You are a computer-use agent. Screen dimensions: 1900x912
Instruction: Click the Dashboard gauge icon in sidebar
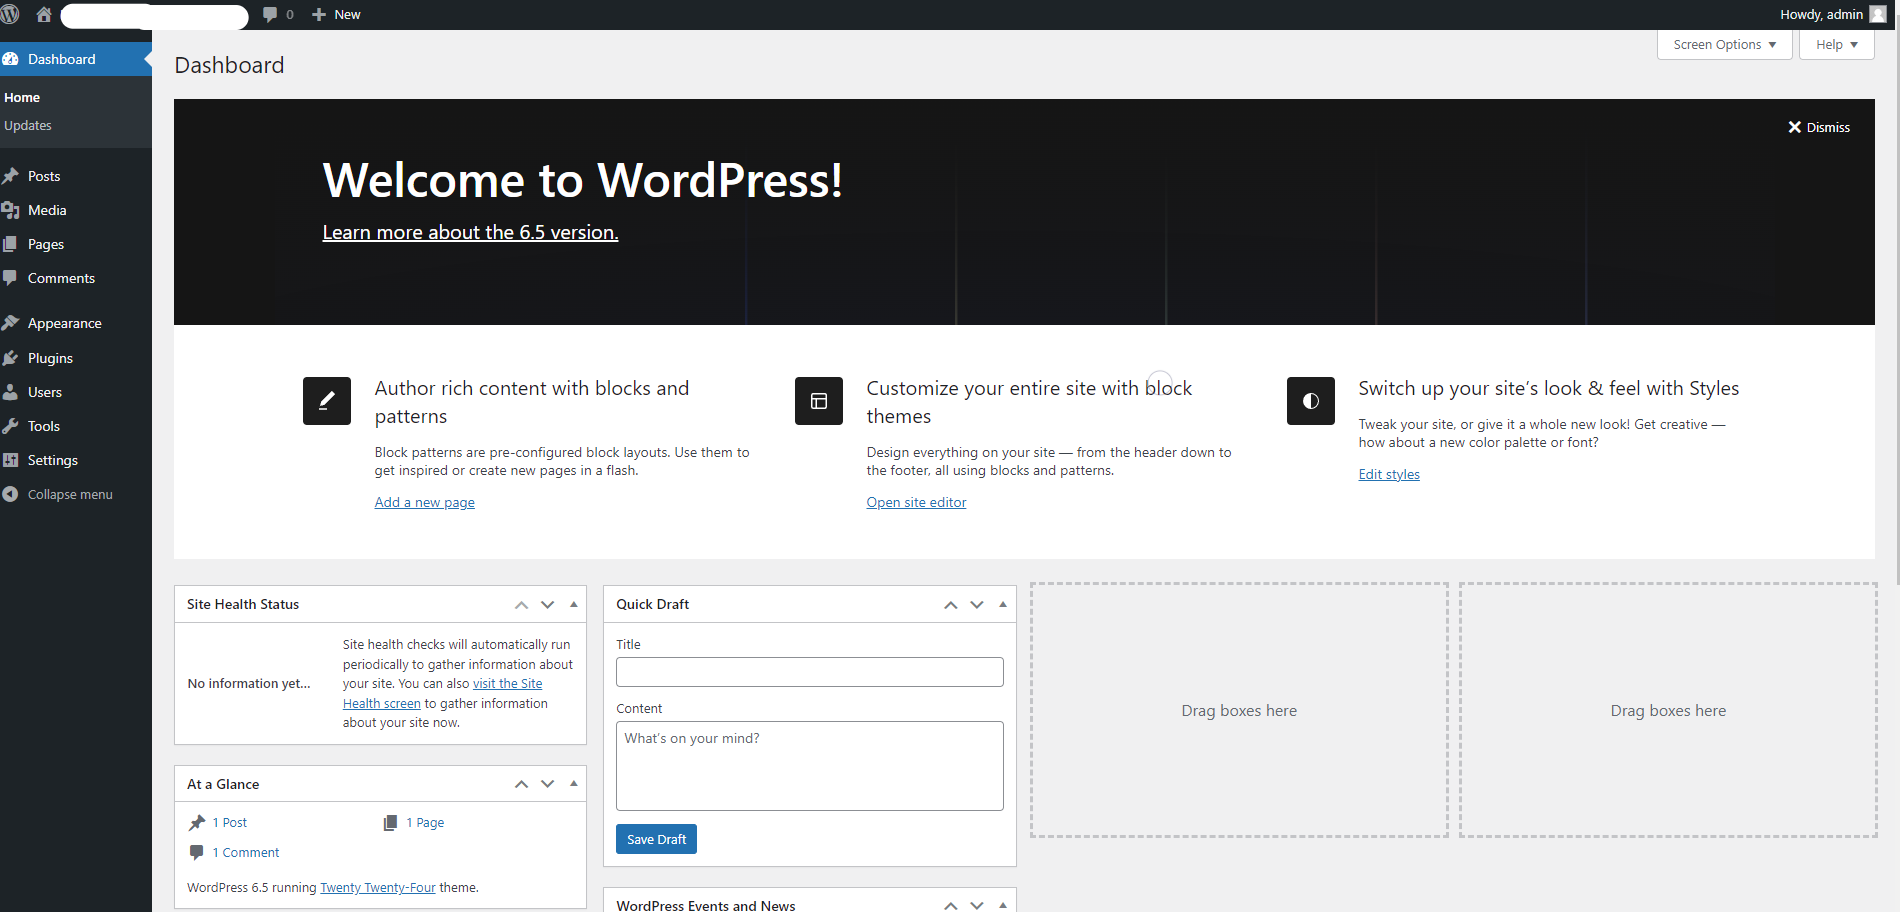(x=11, y=59)
